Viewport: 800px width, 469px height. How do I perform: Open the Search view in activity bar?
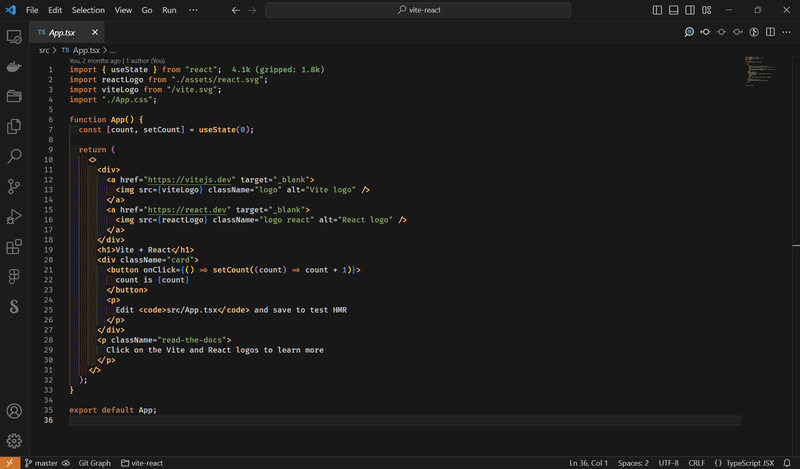click(x=14, y=156)
